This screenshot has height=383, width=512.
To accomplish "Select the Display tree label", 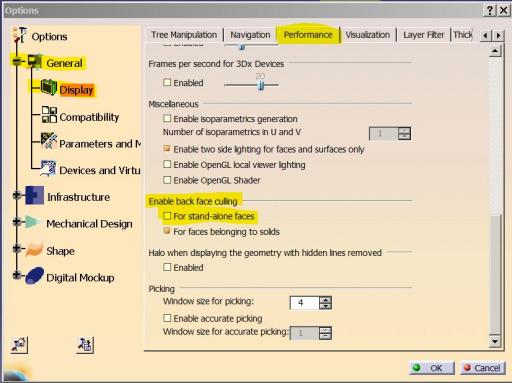I will click(76, 90).
